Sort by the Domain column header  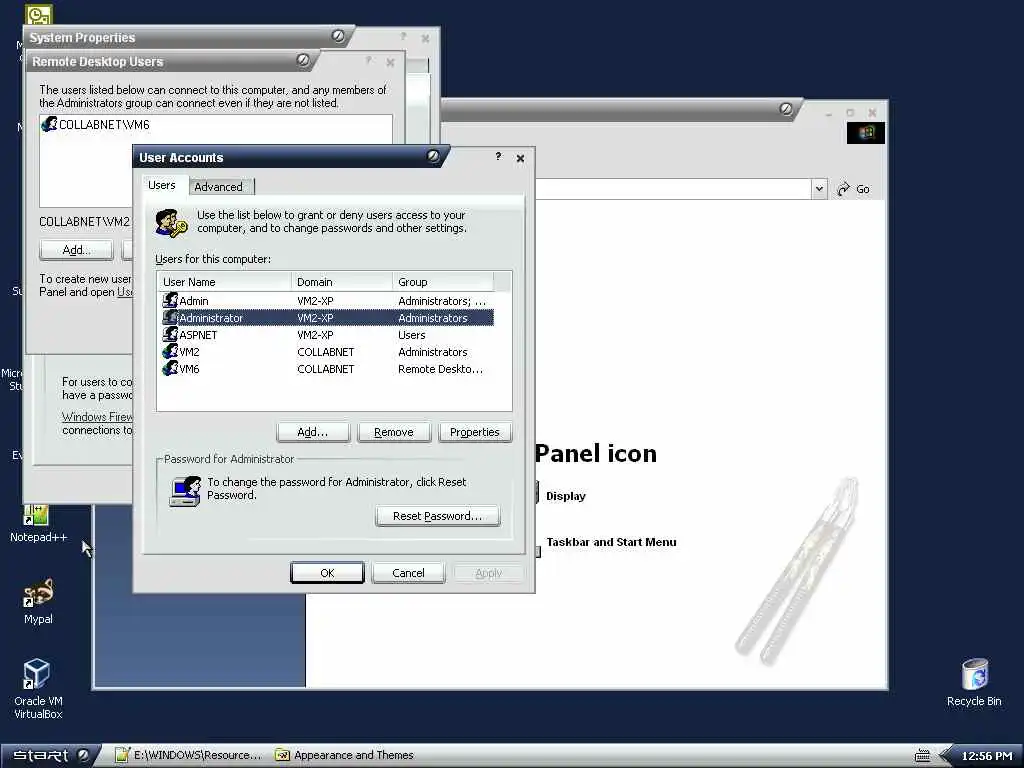[x=342, y=282]
